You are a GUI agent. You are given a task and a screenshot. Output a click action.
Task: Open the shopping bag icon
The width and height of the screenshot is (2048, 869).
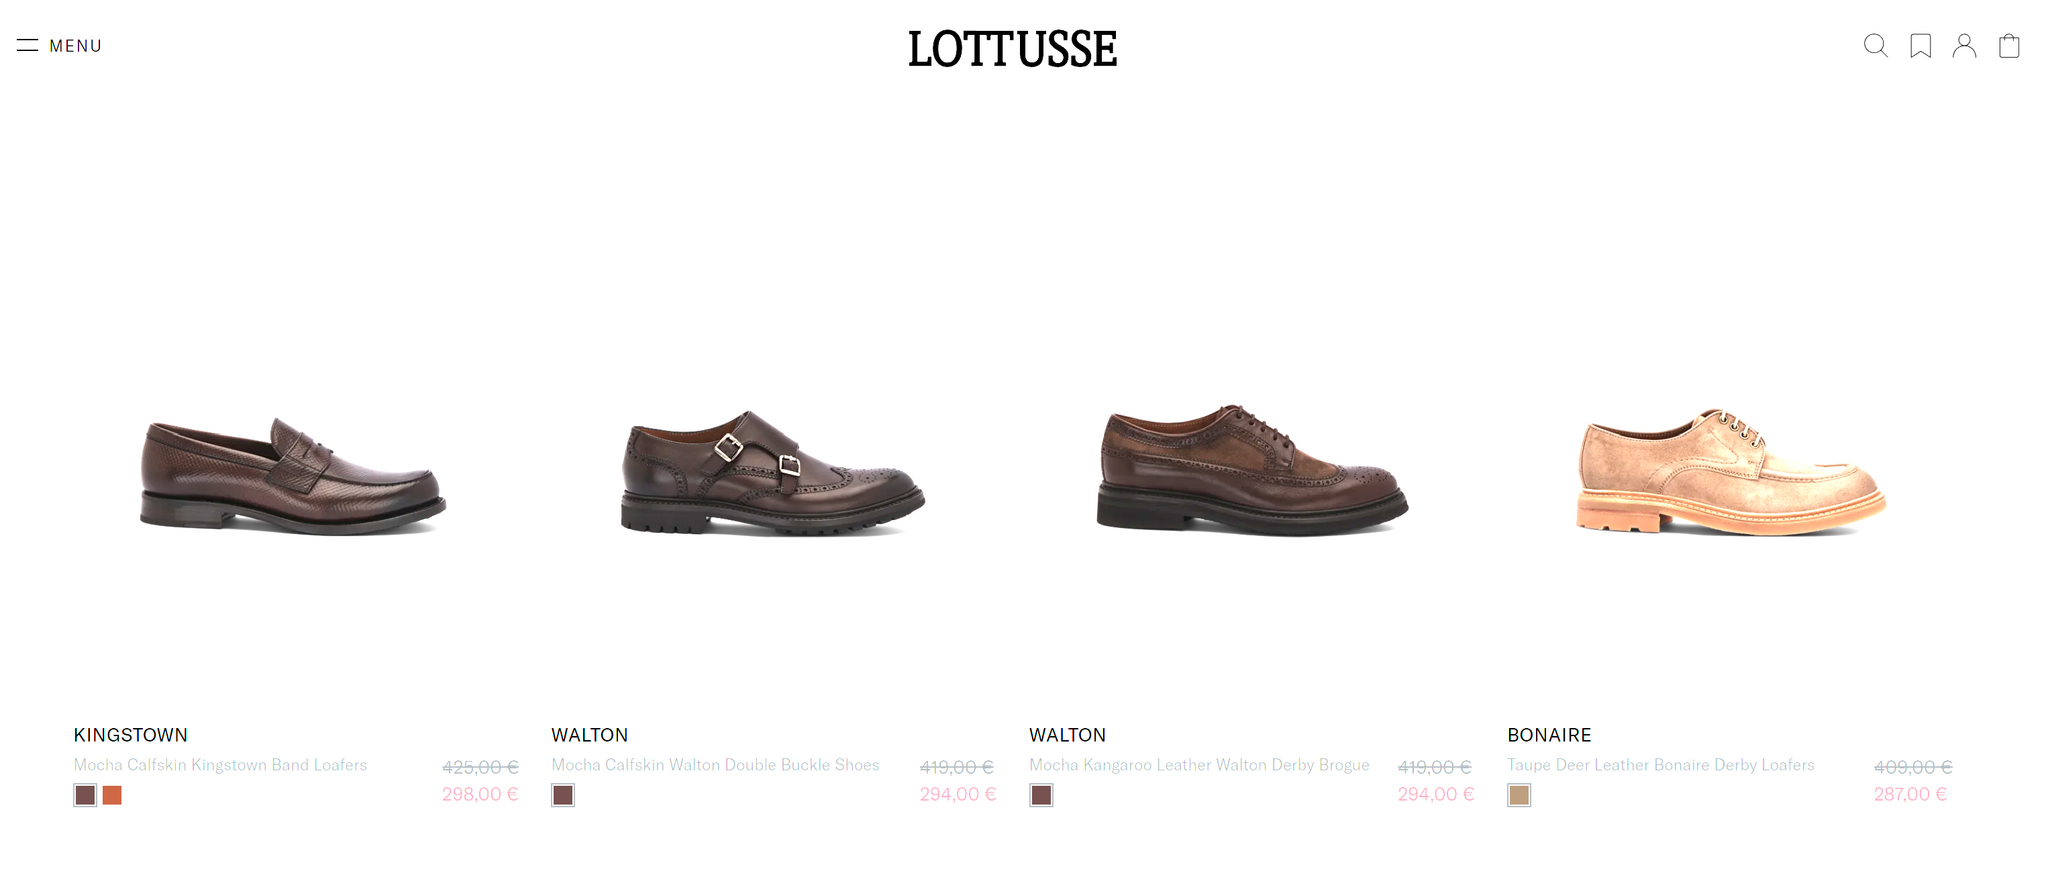[x=2009, y=46]
